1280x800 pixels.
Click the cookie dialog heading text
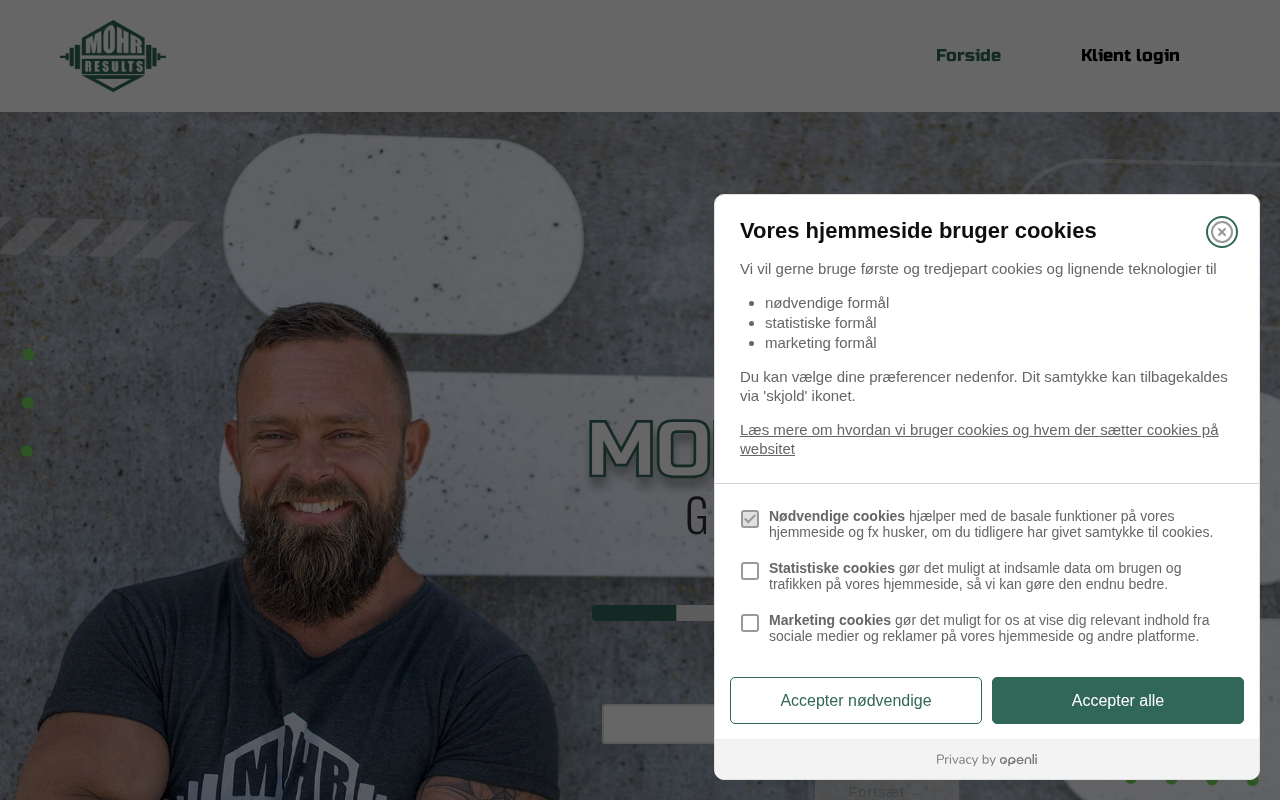click(918, 231)
